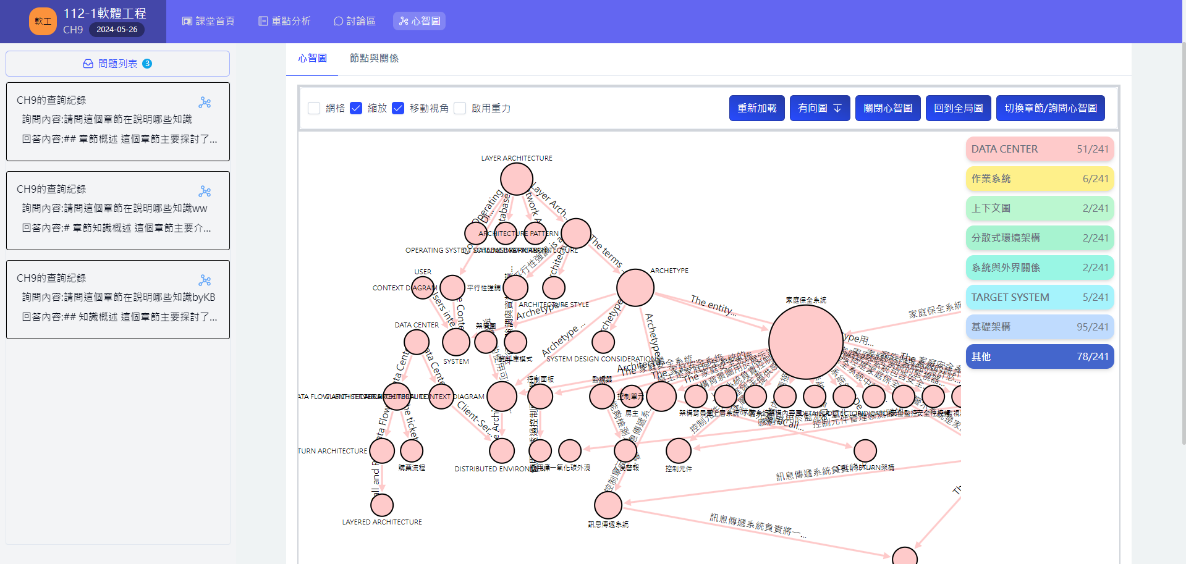Open 課堂首頁 from top navigation
This screenshot has height=564, width=1186.
208,21
